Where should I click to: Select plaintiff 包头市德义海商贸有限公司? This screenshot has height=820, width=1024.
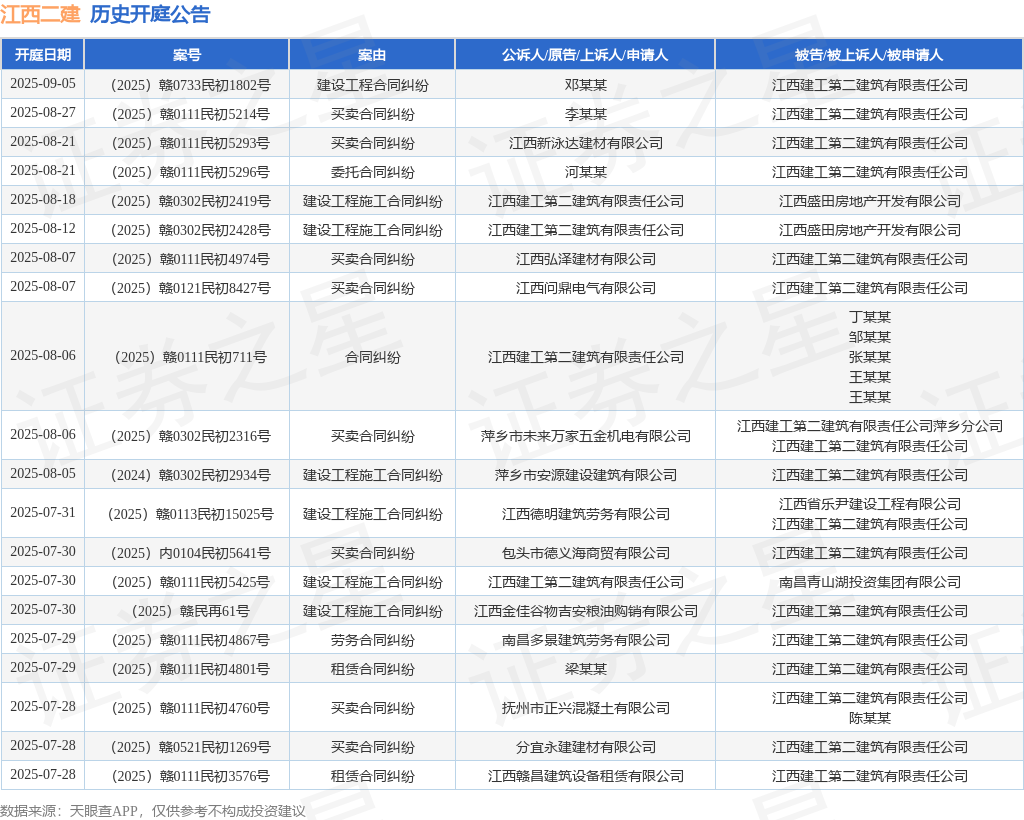click(x=586, y=553)
